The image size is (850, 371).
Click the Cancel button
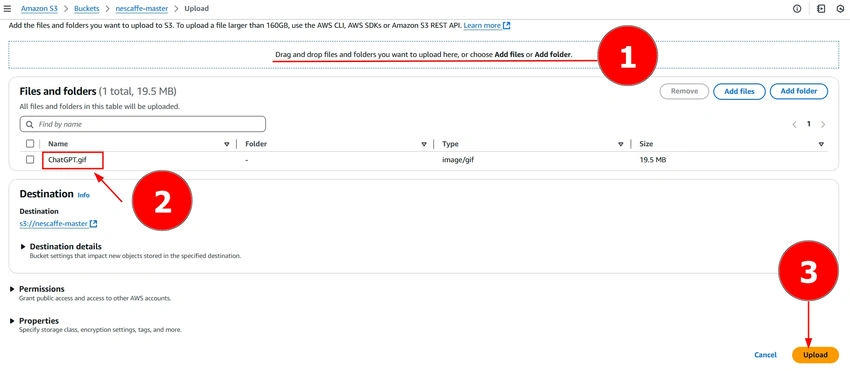pos(765,355)
